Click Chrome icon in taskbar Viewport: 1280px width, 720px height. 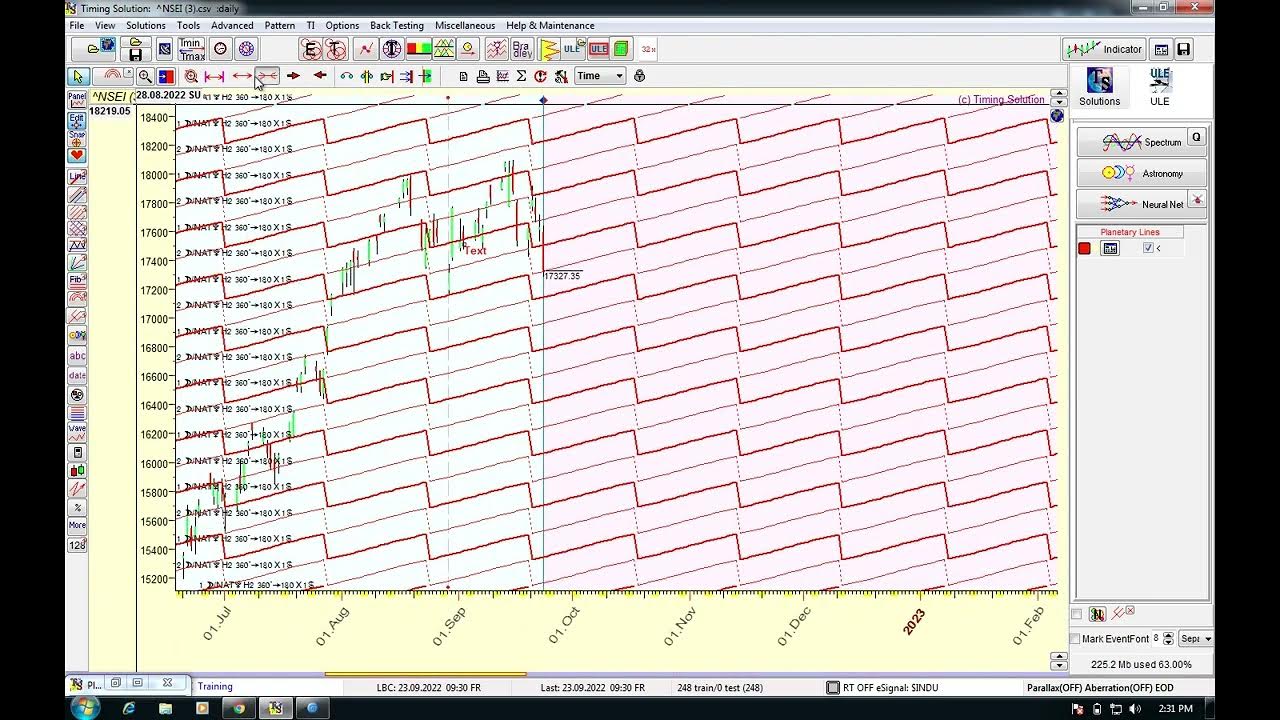(239, 708)
